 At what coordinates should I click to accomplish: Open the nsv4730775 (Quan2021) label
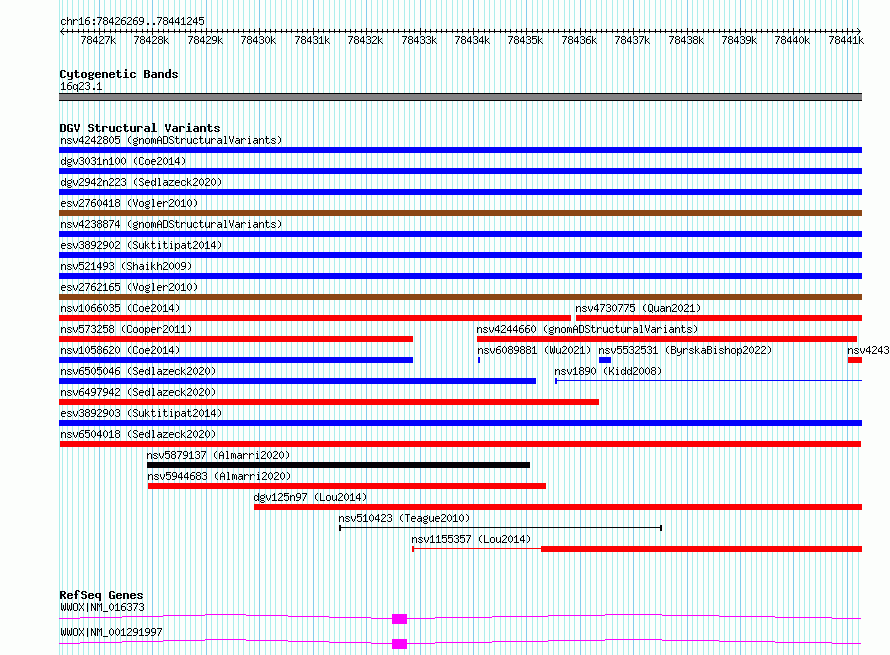pyautogui.click(x=638, y=308)
